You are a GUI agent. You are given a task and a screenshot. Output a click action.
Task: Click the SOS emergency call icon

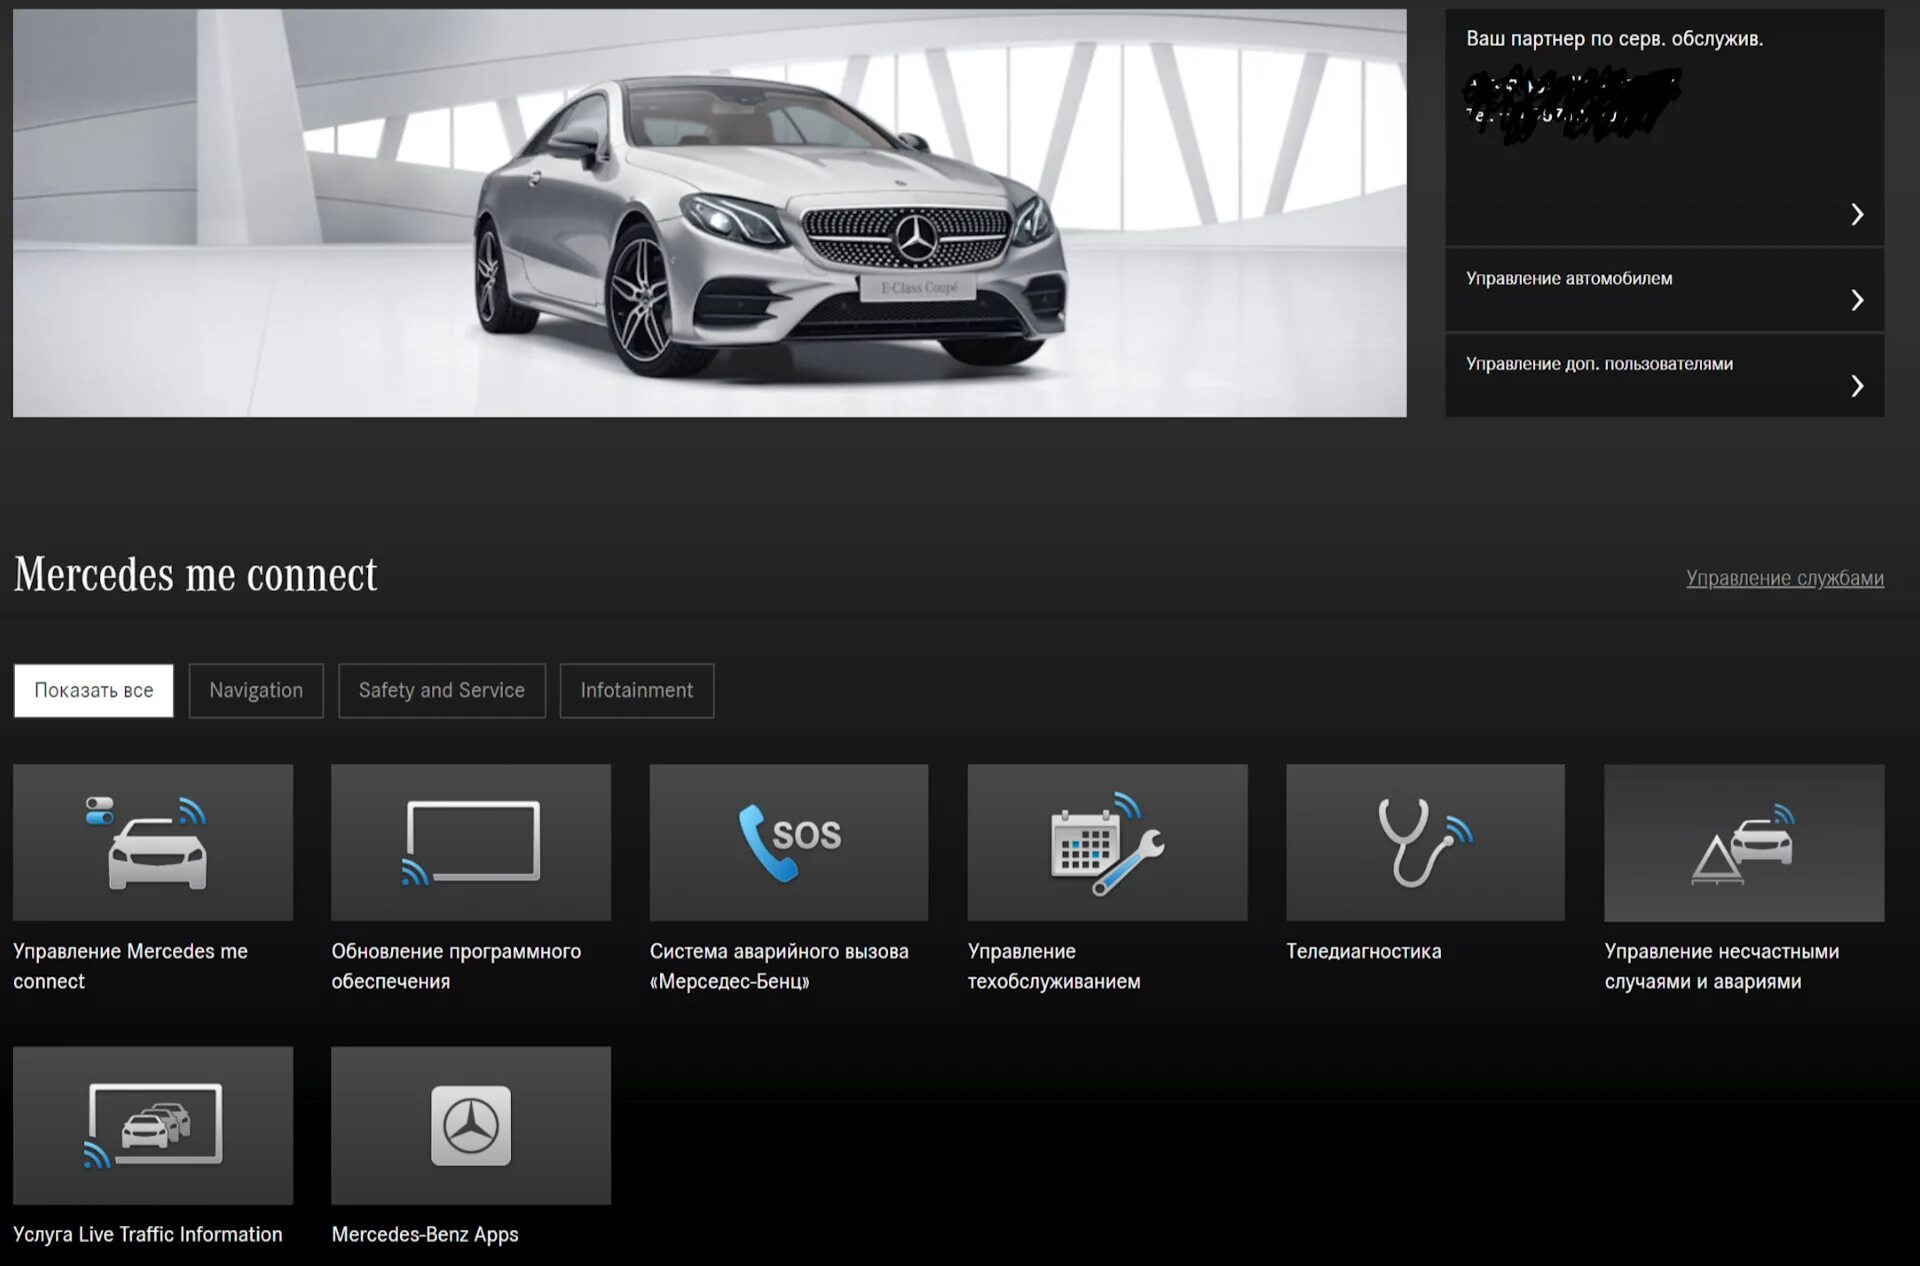pos(789,842)
